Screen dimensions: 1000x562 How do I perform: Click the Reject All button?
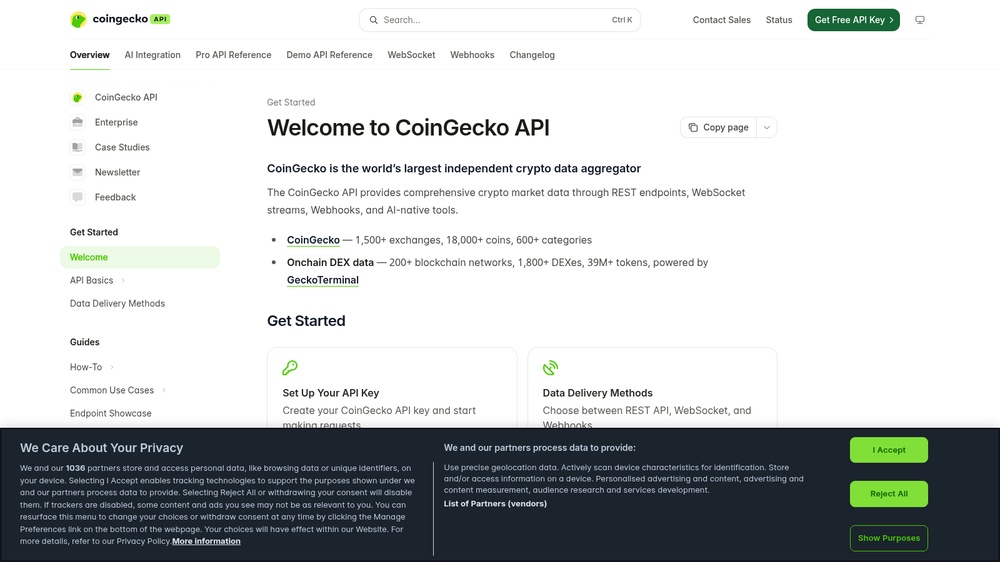pos(888,494)
